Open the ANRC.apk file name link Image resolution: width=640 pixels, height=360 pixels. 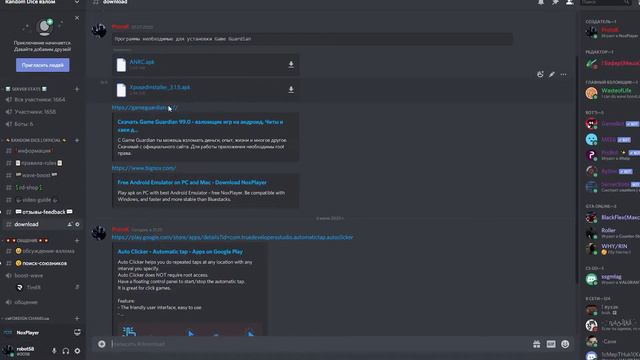(x=142, y=62)
